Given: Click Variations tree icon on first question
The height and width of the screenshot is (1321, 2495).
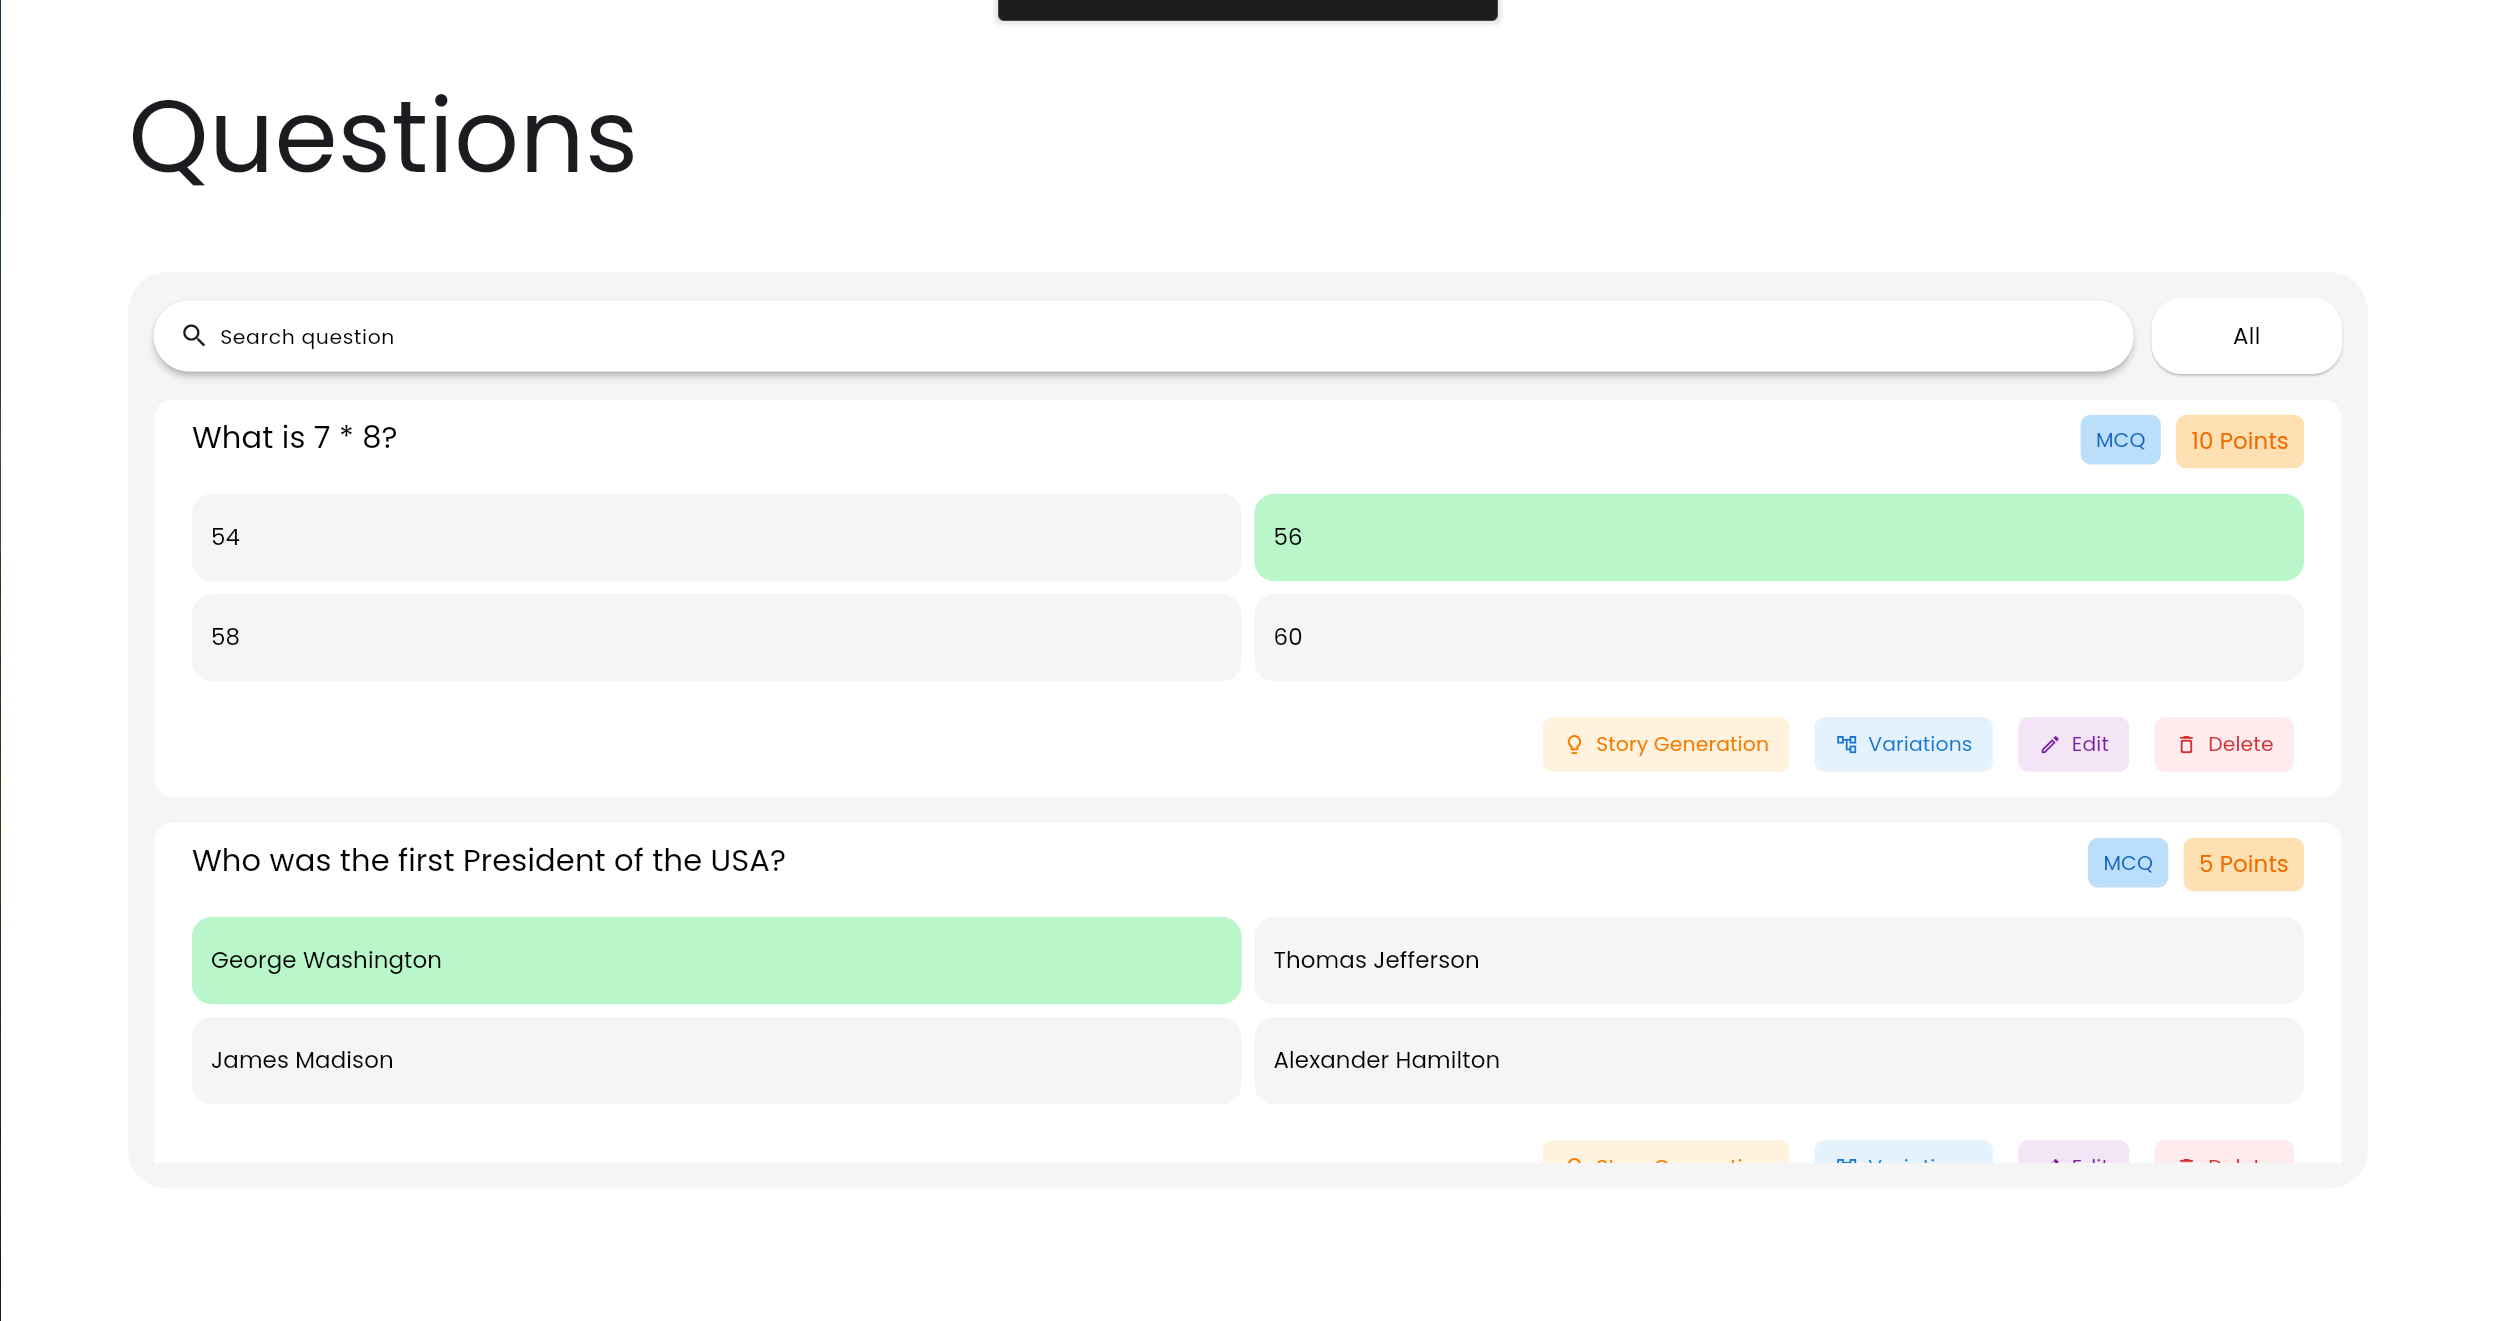Looking at the screenshot, I should click(1846, 744).
